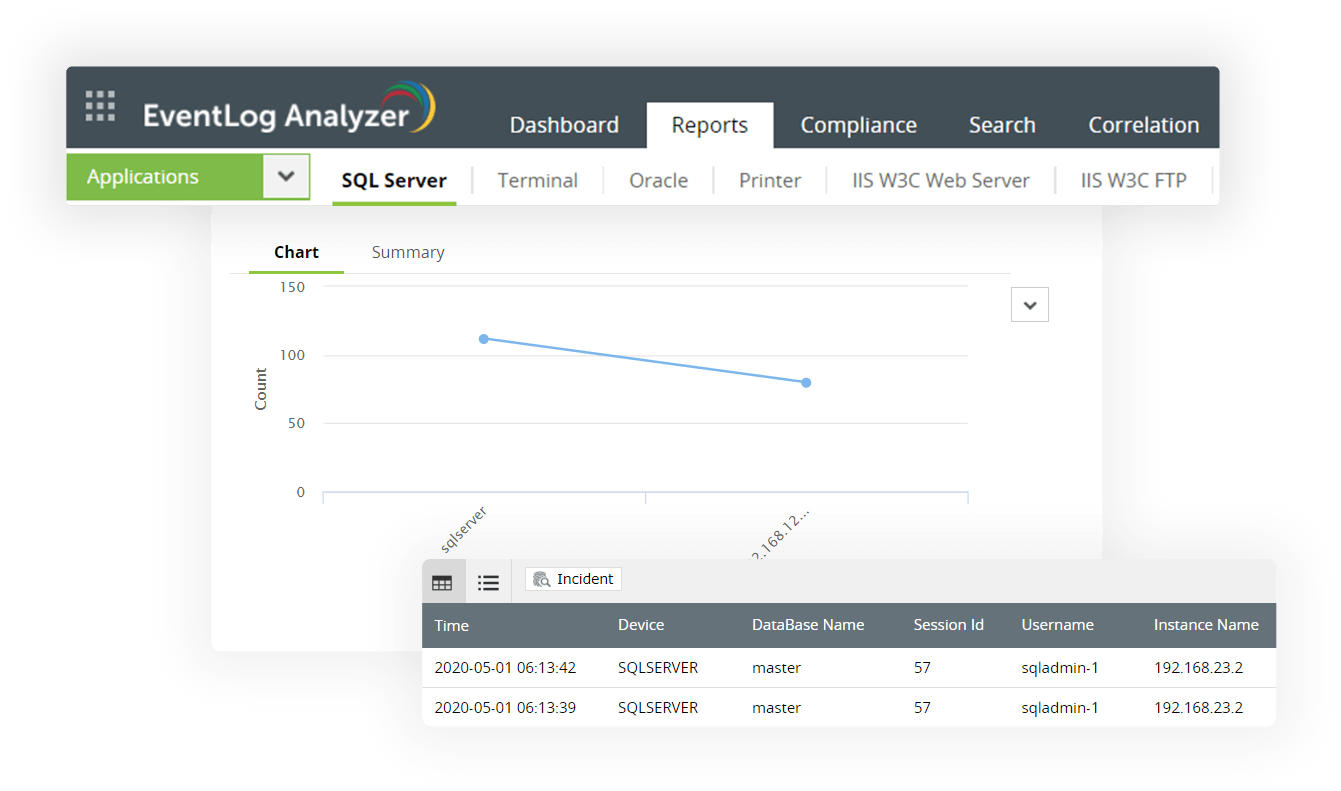
Task: Open the Search tab
Action: tap(1002, 125)
